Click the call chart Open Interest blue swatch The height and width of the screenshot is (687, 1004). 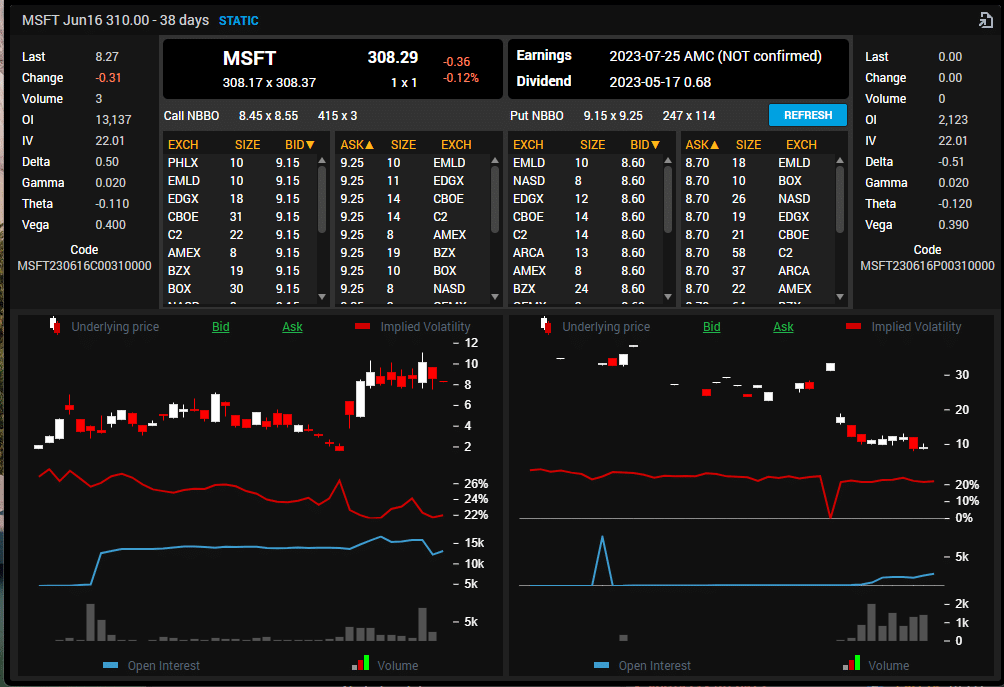pos(110,665)
